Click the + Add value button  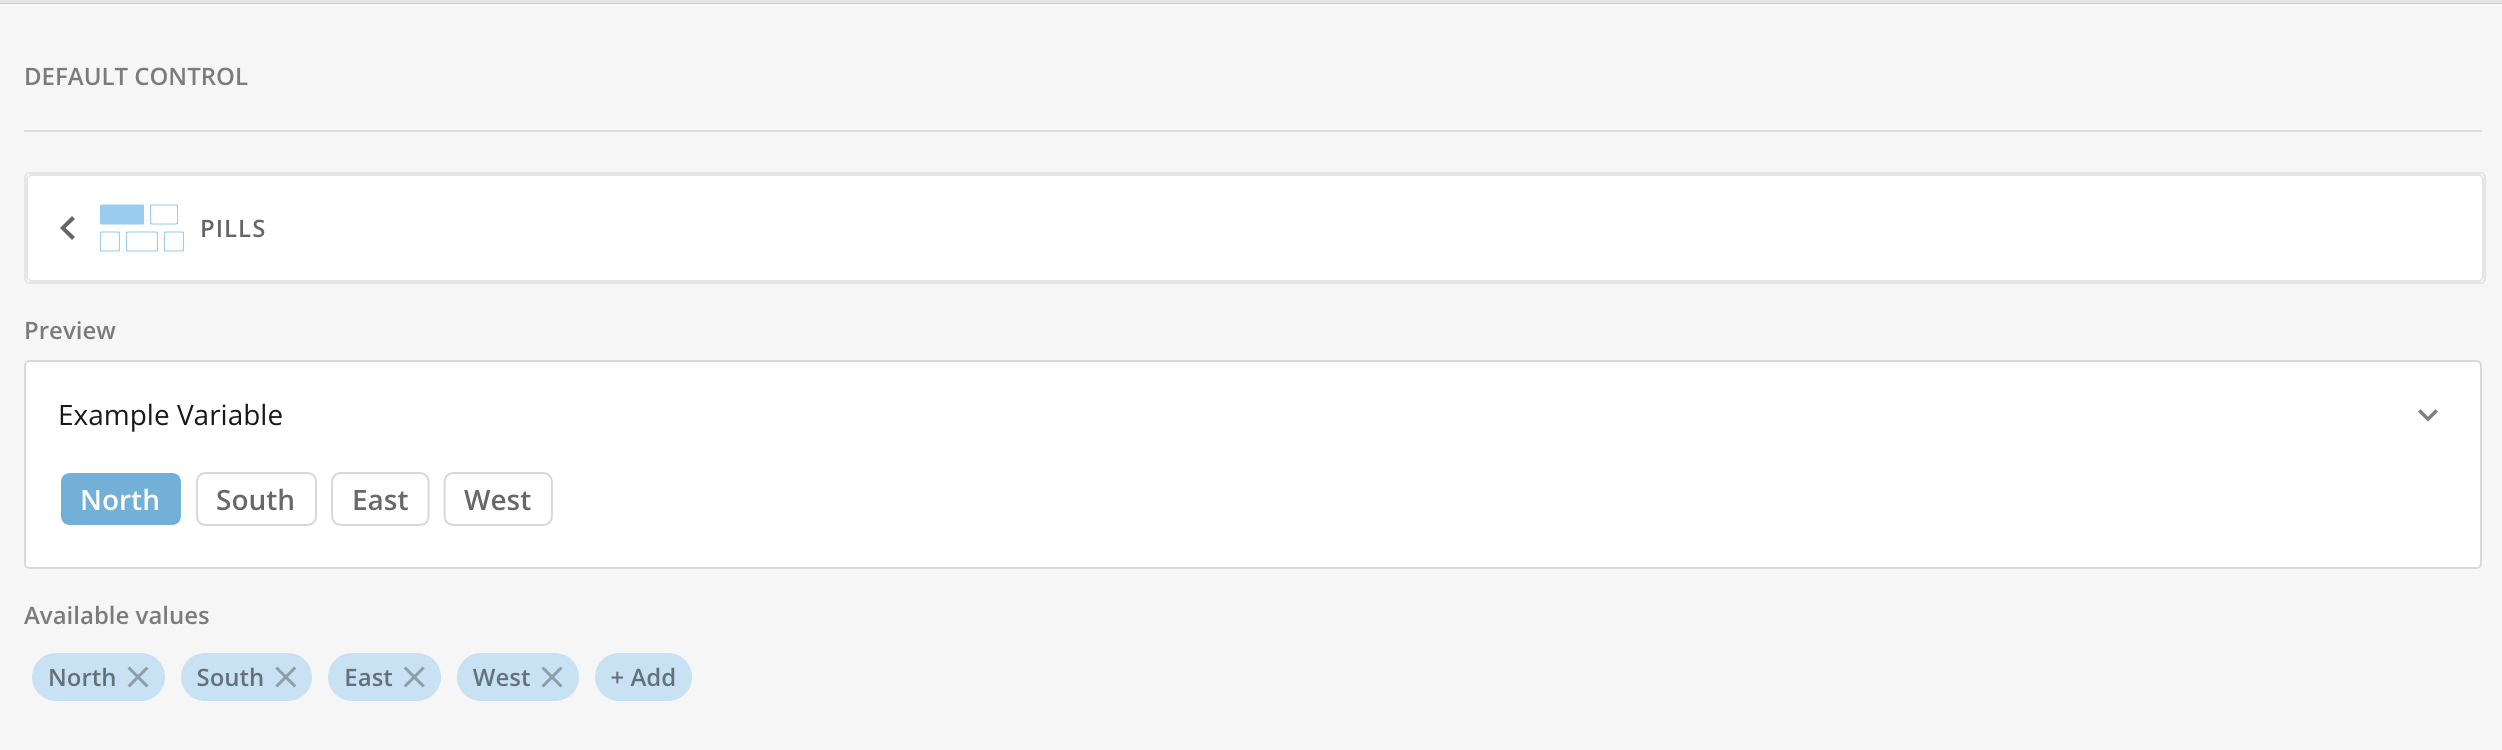click(x=643, y=678)
